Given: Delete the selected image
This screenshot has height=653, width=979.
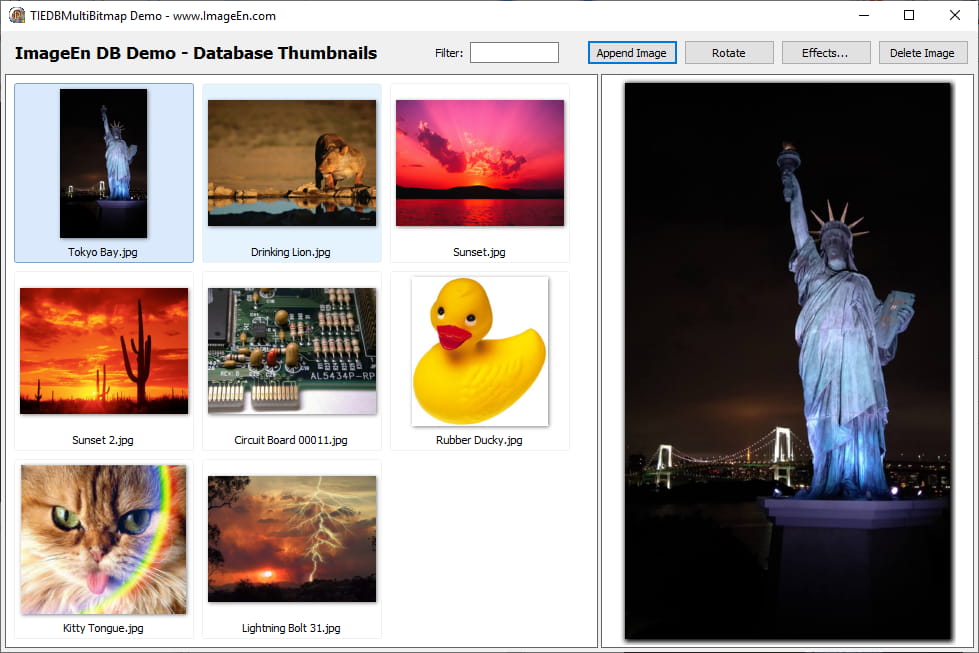Looking at the screenshot, I should [x=922, y=53].
